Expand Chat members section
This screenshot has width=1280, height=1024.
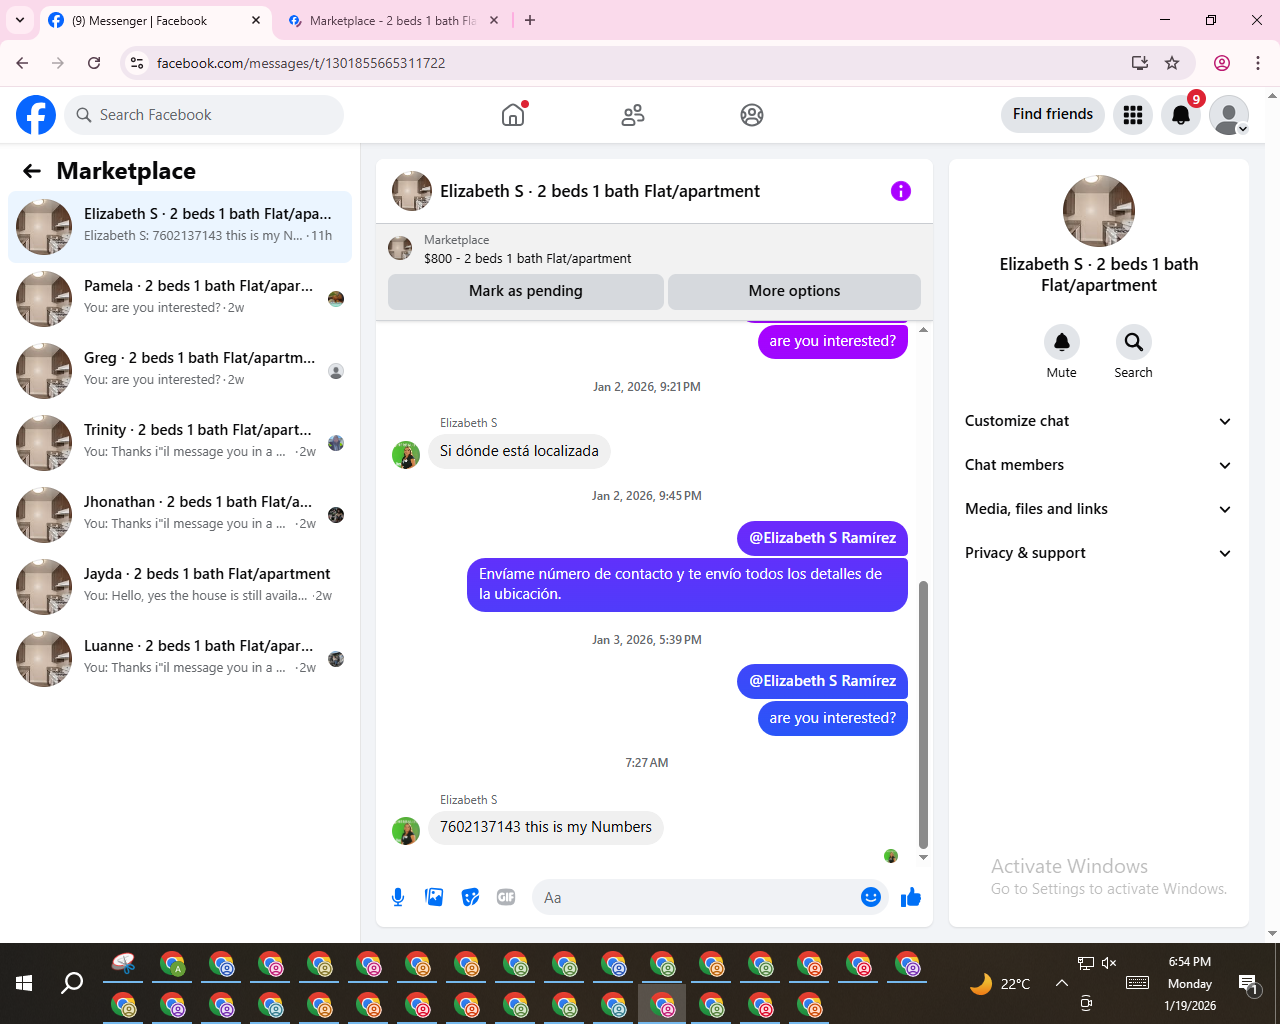click(1098, 465)
